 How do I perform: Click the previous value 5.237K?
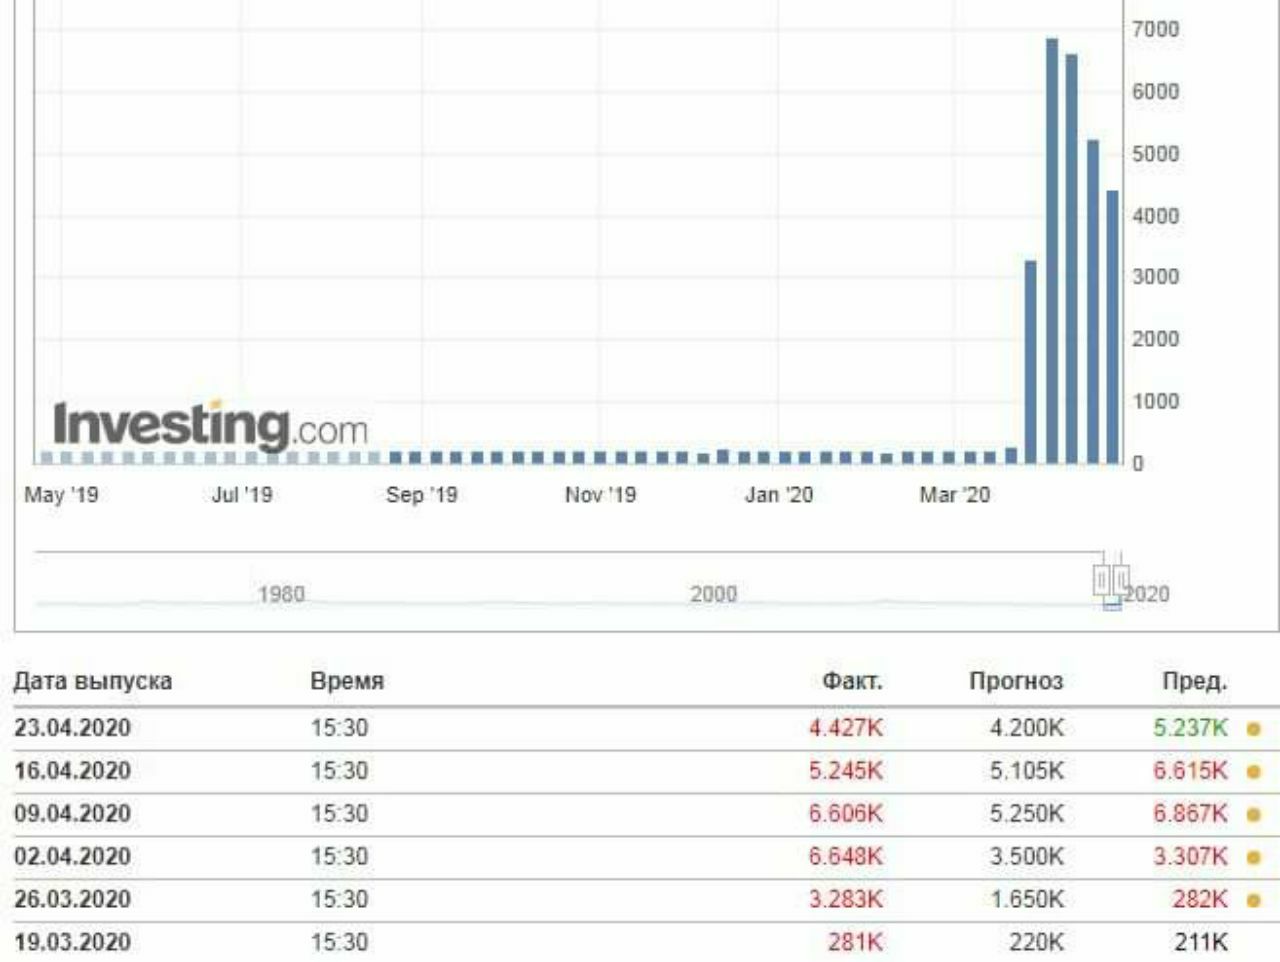tap(1190, 728)
